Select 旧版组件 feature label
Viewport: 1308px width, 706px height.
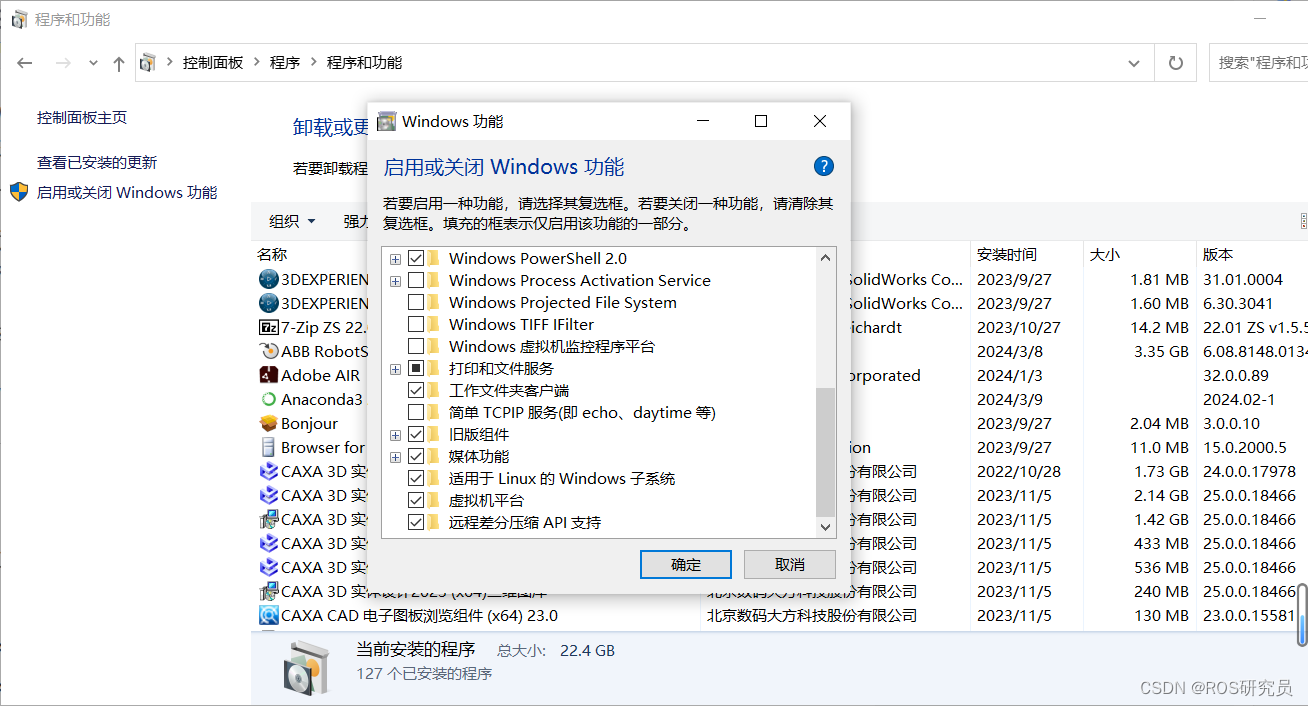click(x=479, y=434)
